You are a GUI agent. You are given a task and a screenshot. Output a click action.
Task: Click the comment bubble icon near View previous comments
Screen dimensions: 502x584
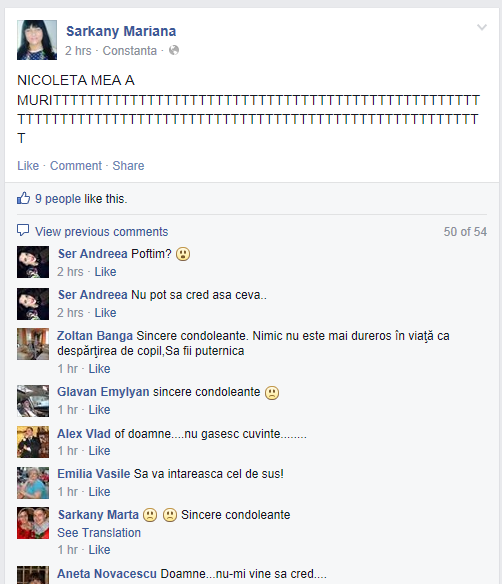(23, 231)
